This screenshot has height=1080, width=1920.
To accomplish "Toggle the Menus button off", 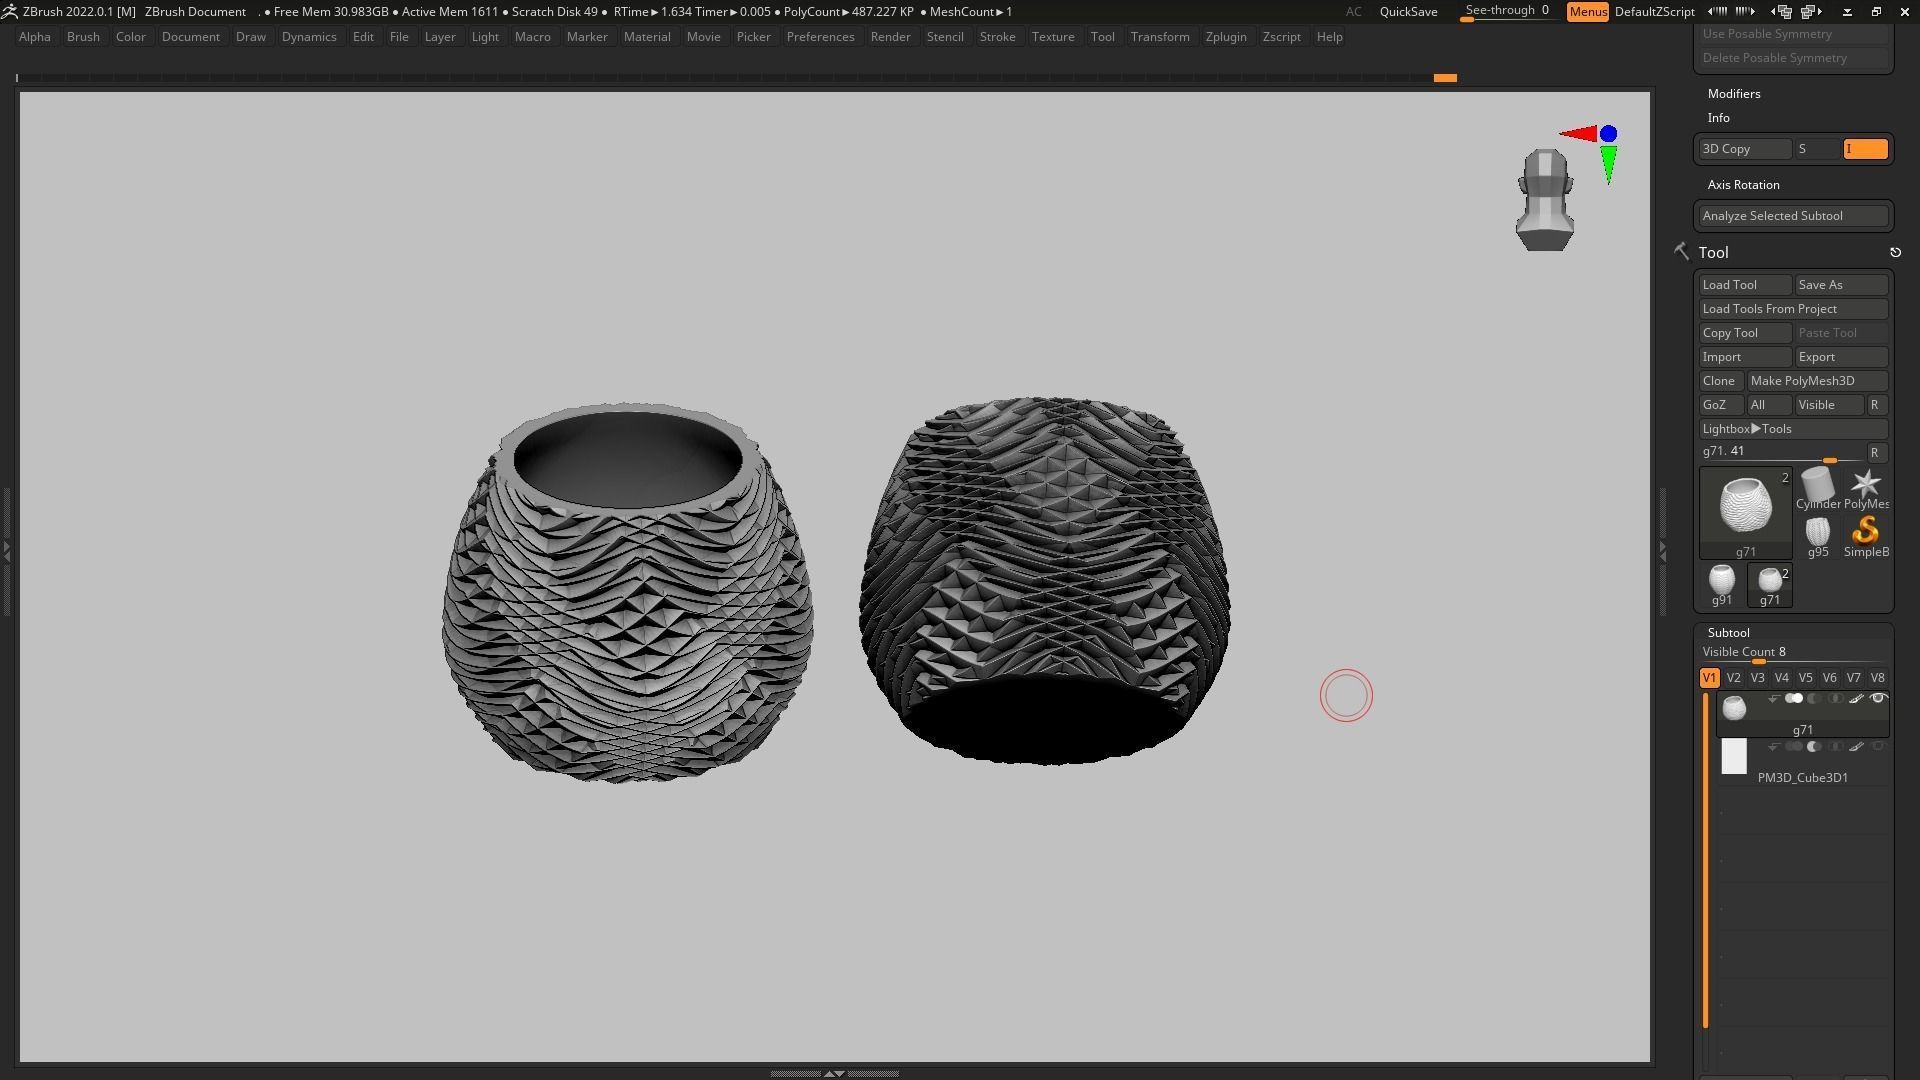I will coord(1587,12).
